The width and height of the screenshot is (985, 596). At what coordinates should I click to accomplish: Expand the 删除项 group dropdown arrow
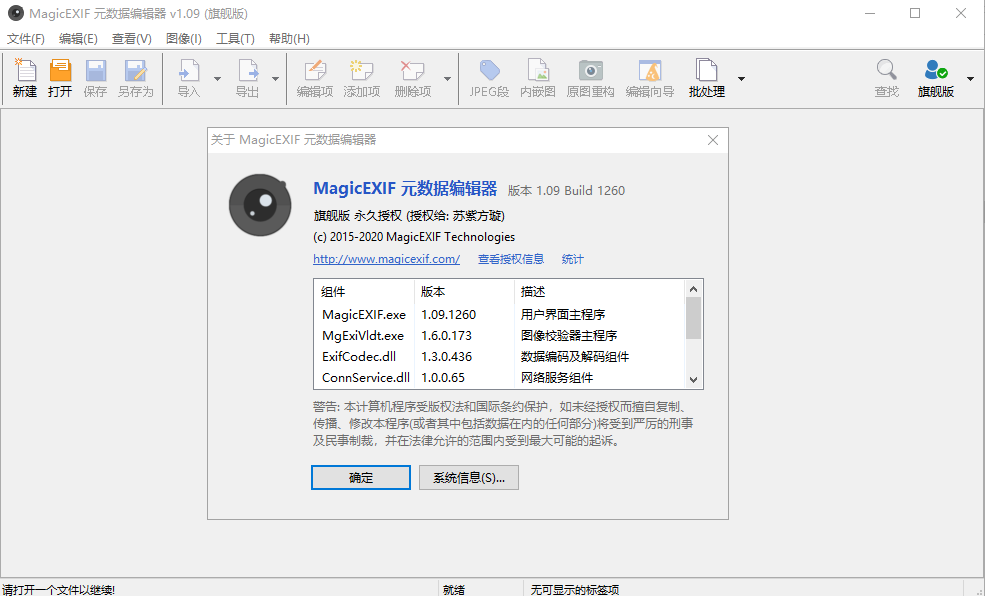447,79
